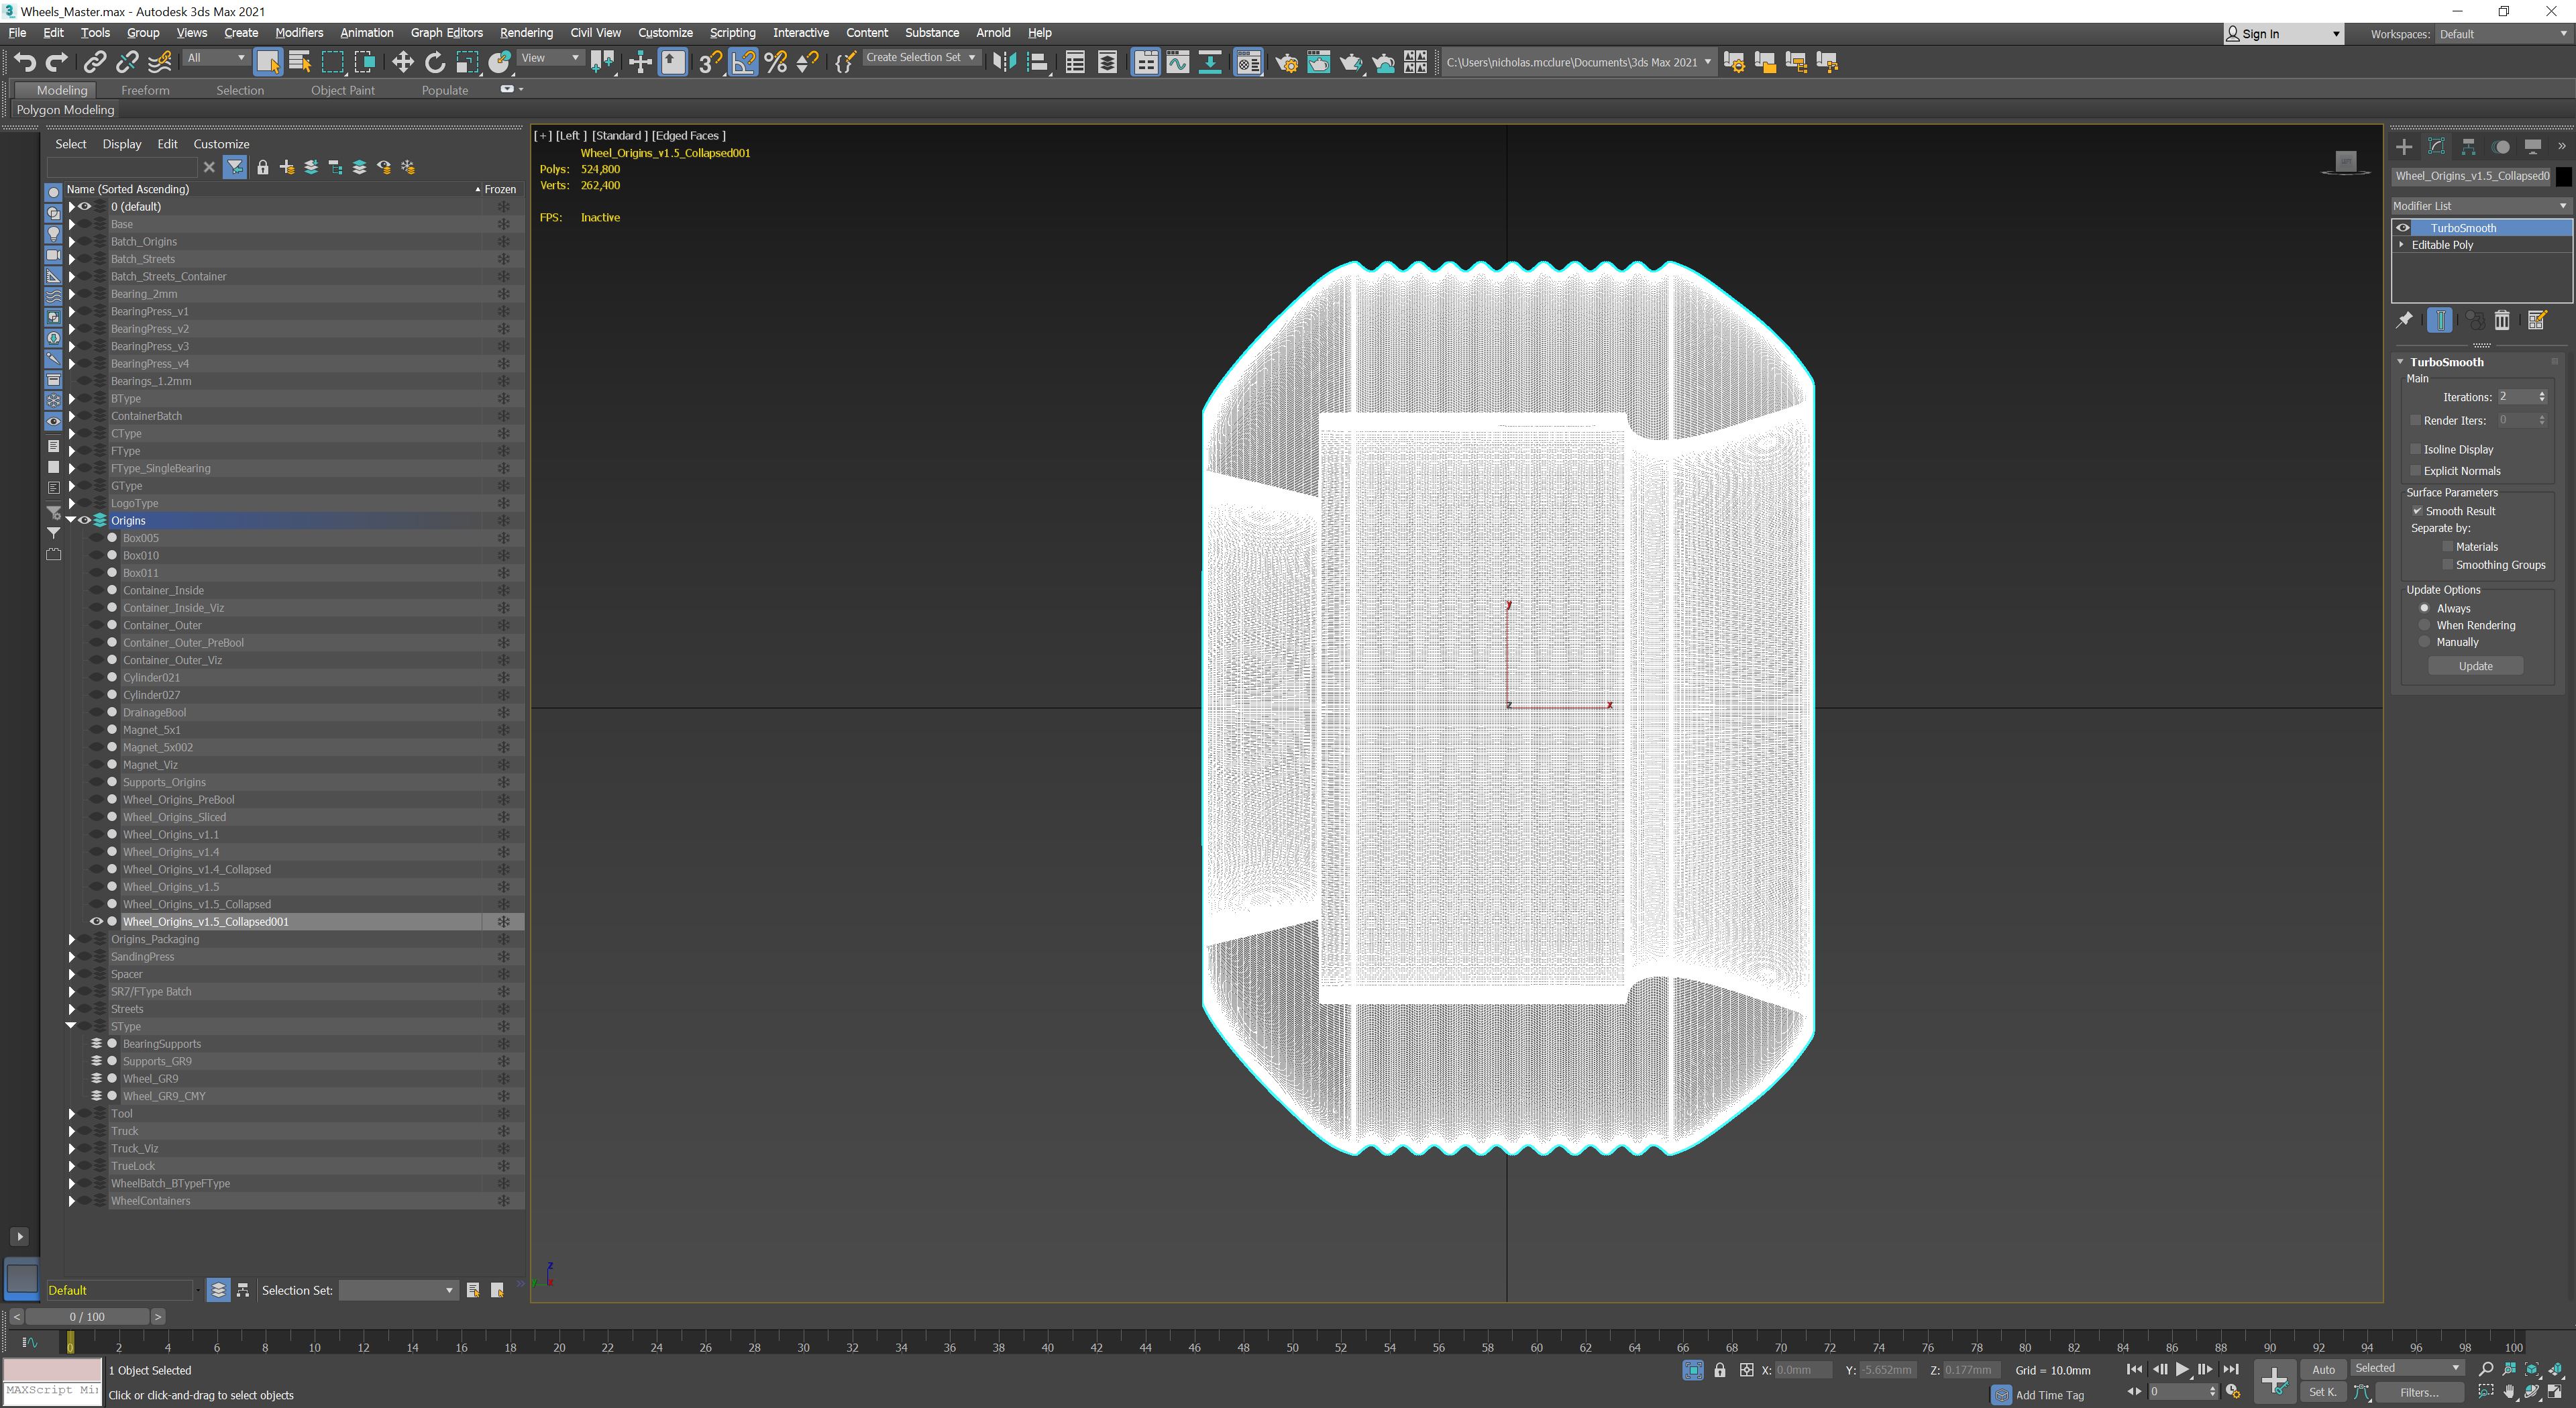Check Separate by Smoothing Groups checkbox
The image size is (2576, 1408).
click(2448, 564)
